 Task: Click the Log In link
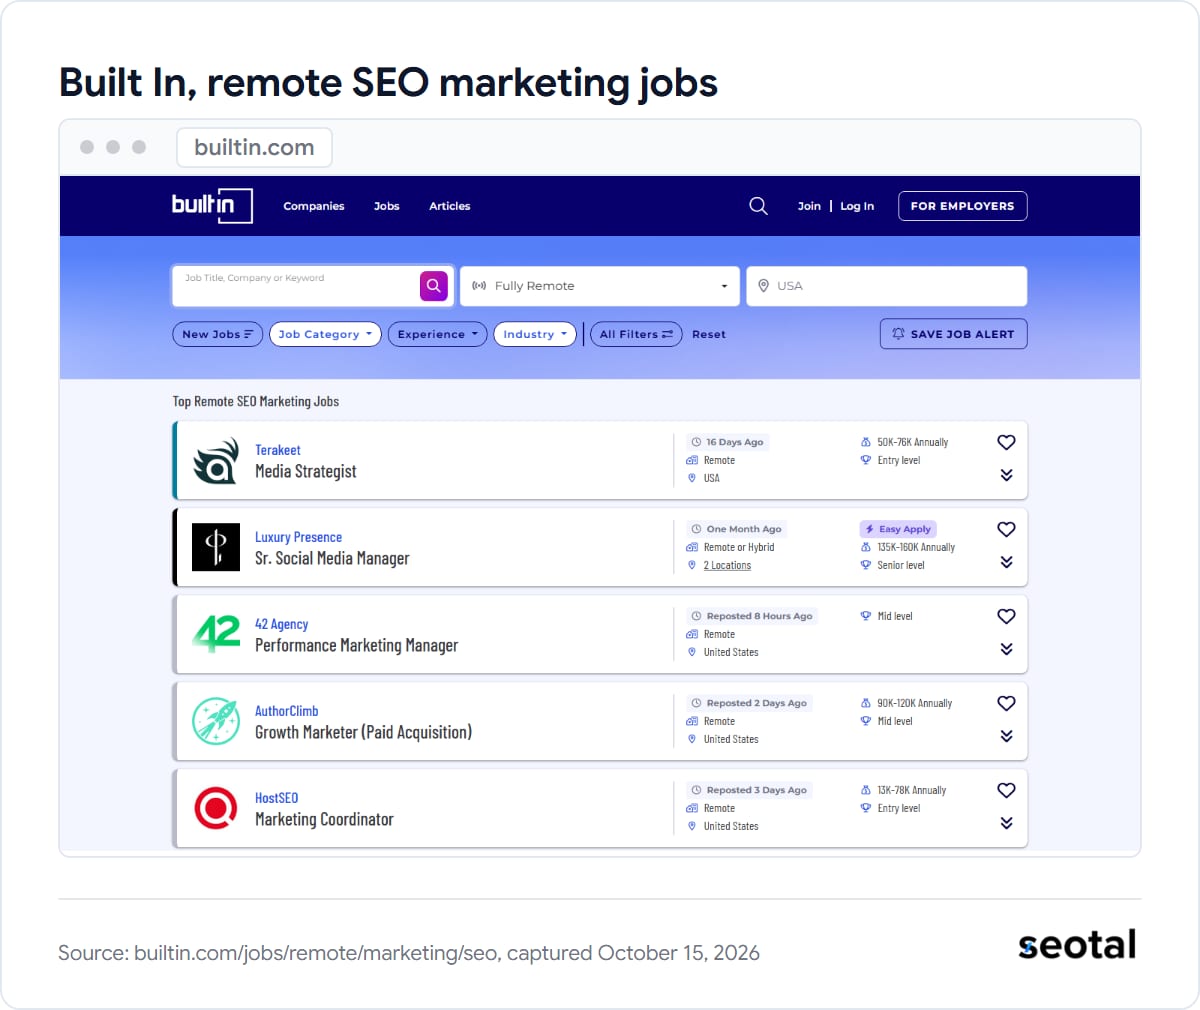click(857, 206)
